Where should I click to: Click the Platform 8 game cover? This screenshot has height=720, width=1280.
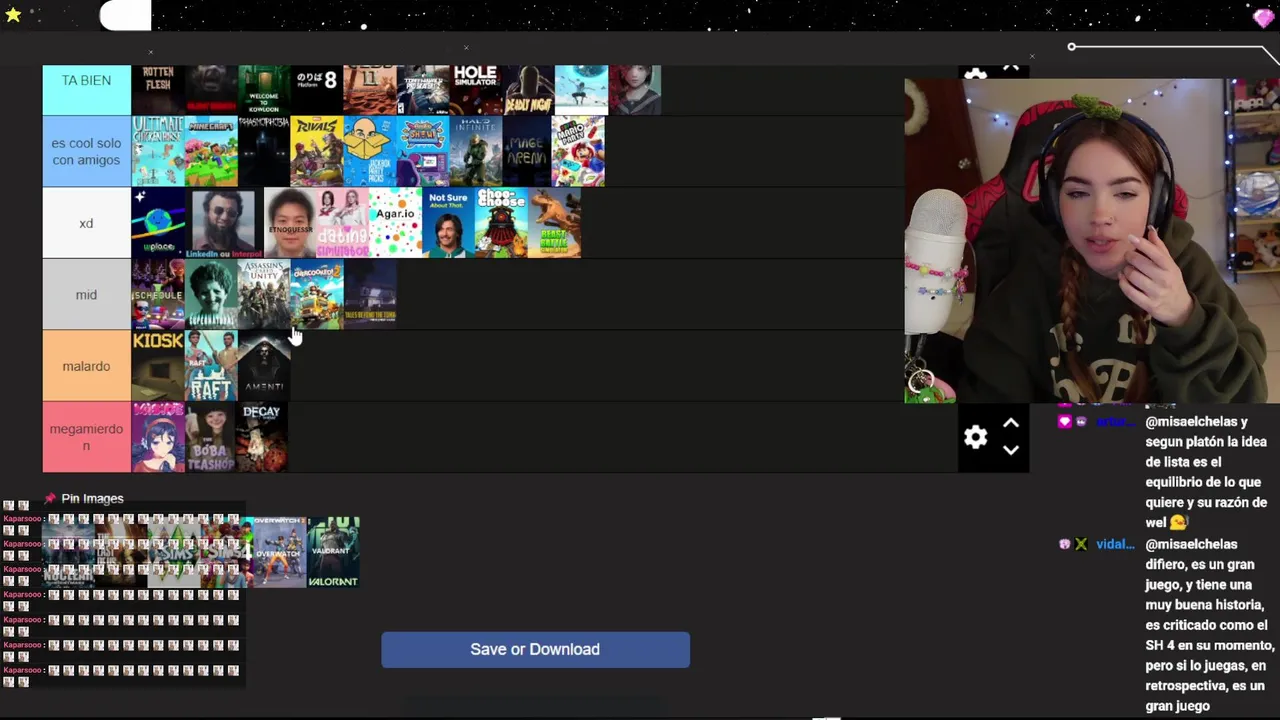(x=317, y=90)
